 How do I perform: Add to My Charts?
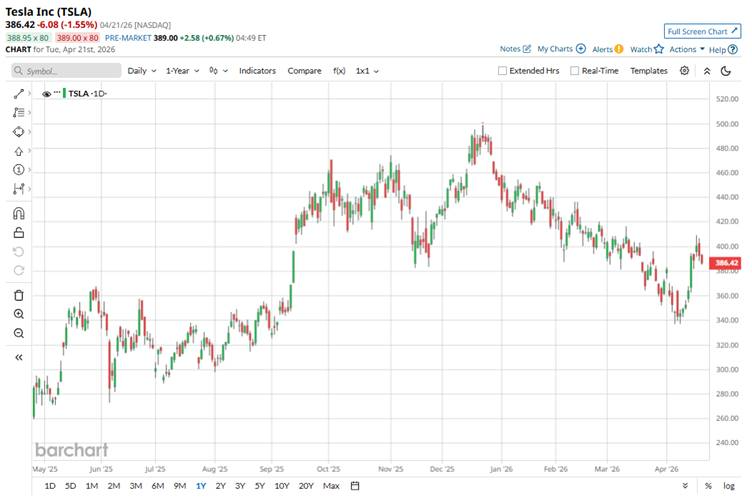pos(561,49)
